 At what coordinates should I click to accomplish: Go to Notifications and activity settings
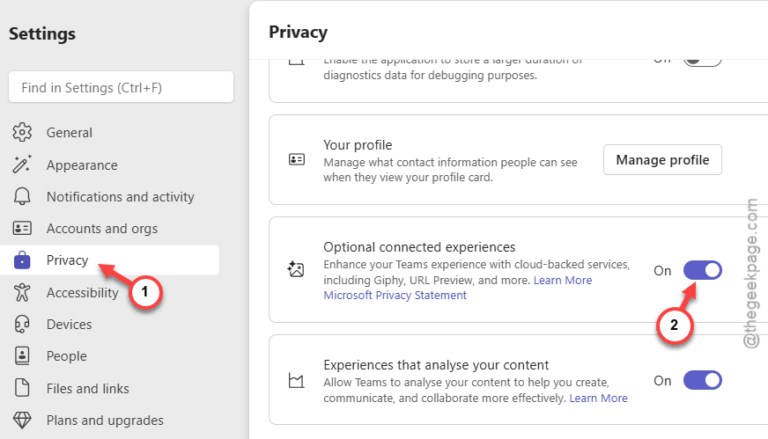(109, 196)
